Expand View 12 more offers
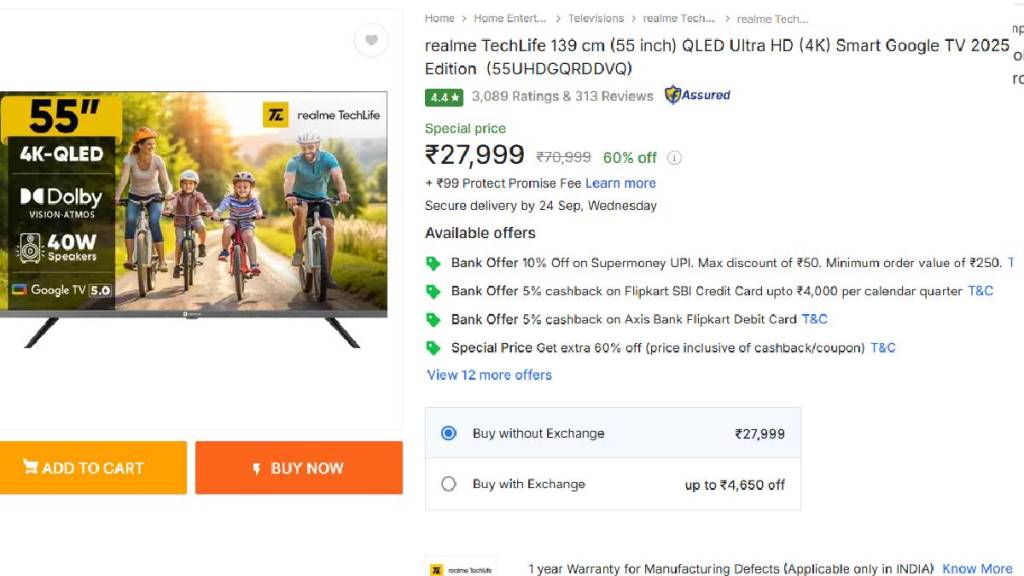The image size is (1024, 576). (x=489, y=375)
